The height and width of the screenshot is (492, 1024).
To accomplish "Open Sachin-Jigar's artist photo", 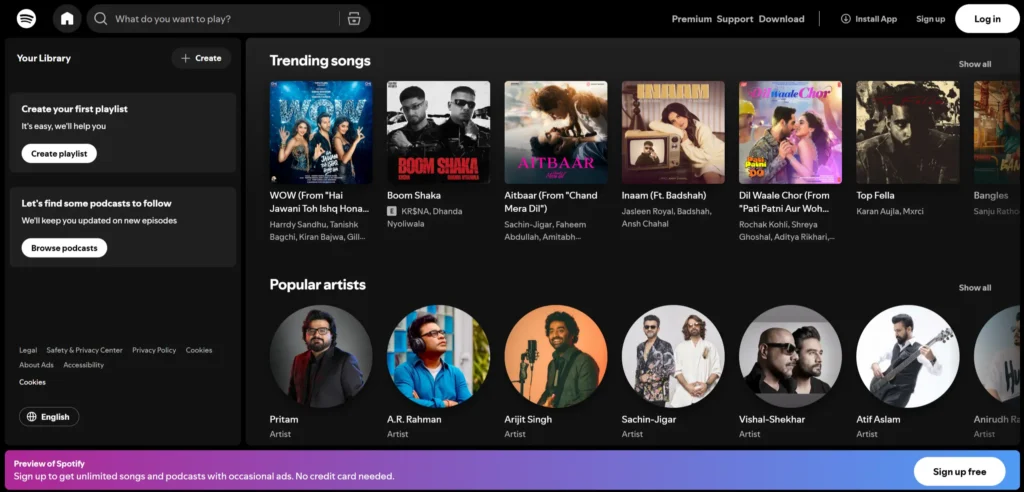I will (x=673, y=356).
